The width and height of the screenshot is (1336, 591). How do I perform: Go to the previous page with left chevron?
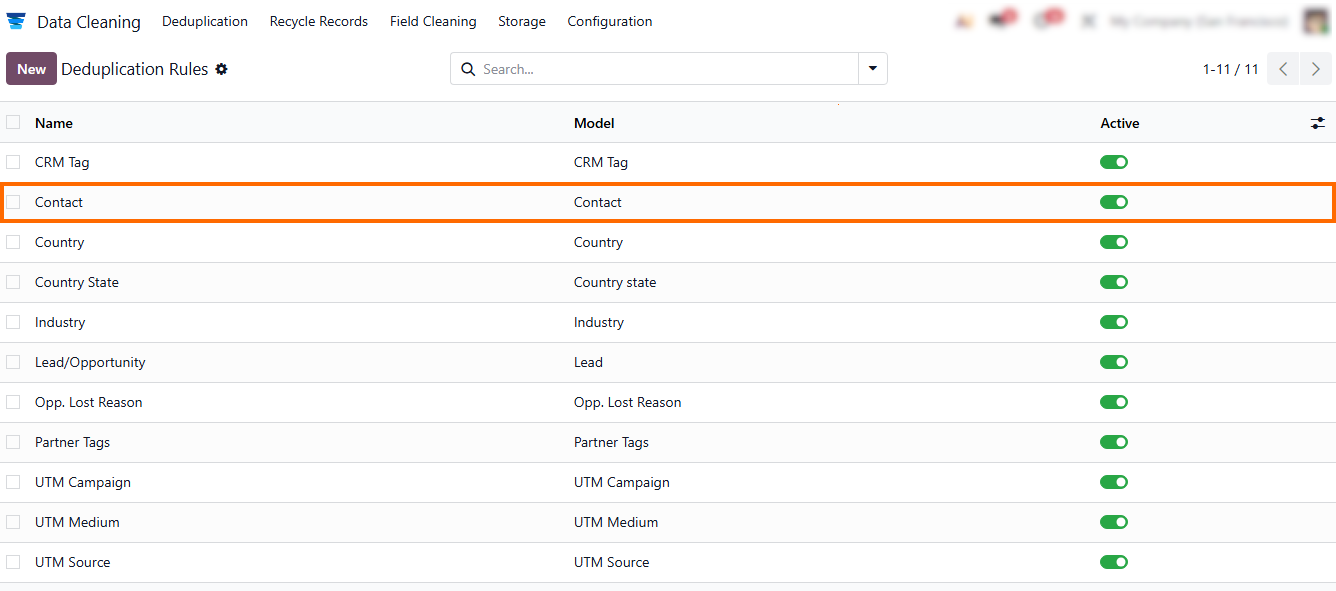[x=1283, y=69]
